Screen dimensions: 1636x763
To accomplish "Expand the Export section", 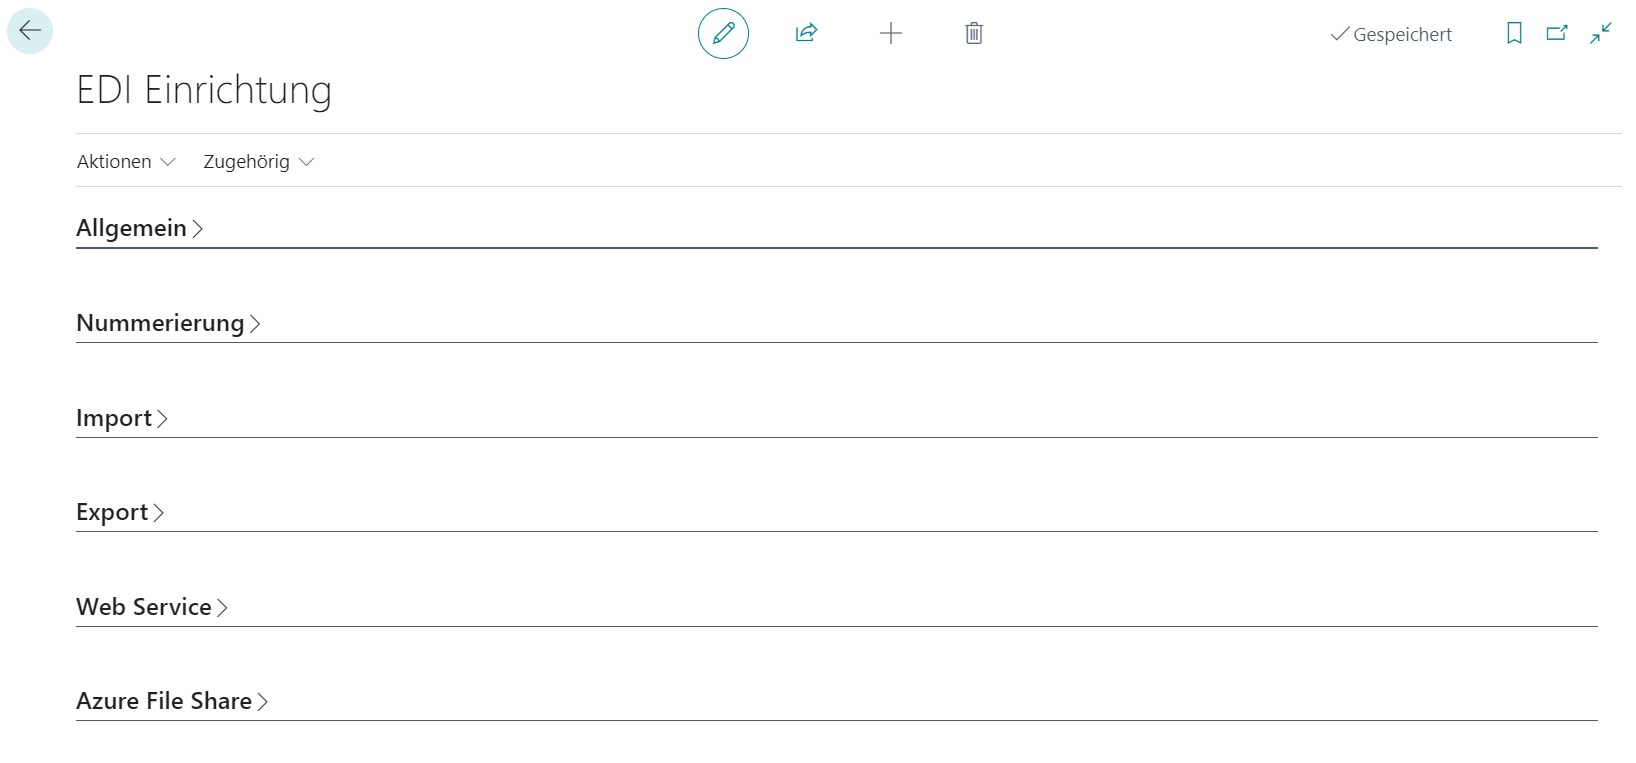I will click(112, 513).
